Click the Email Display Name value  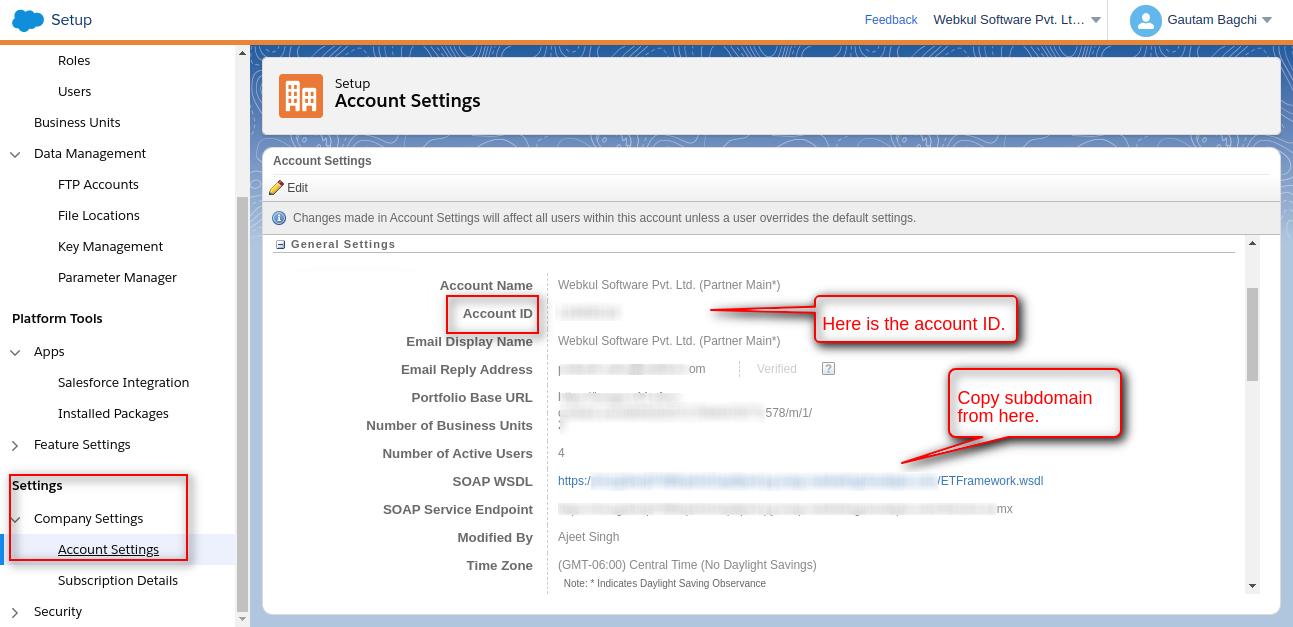coord(669,341)
